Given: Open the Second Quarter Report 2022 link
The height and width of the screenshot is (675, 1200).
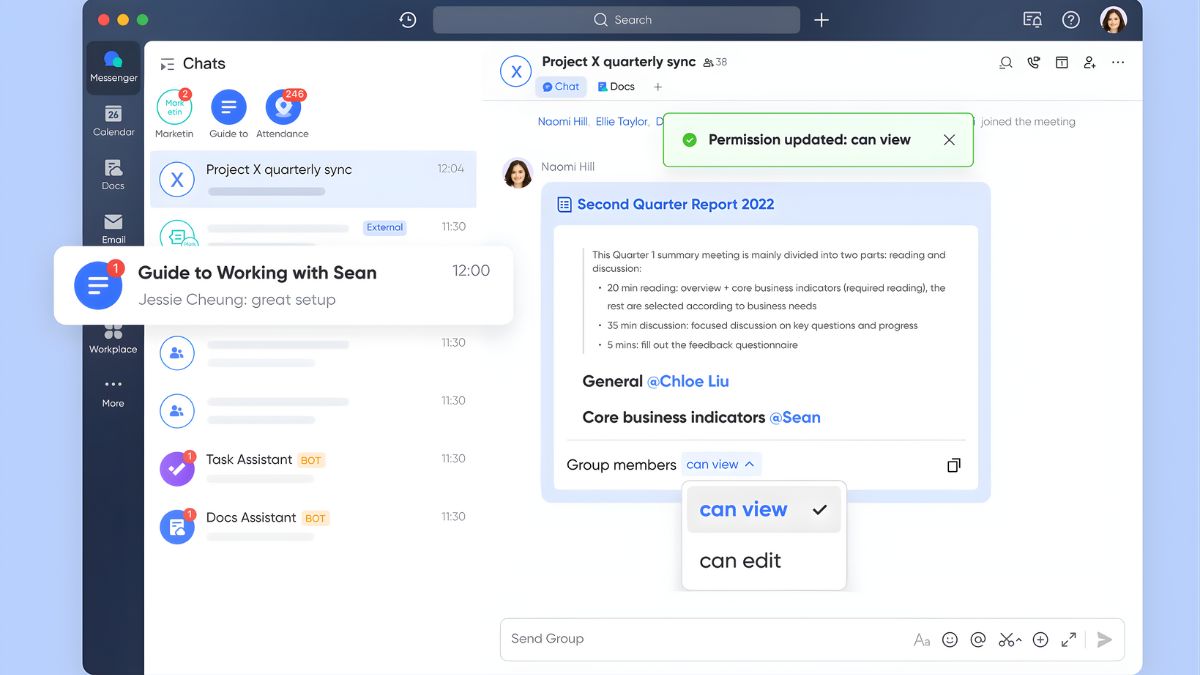Looking at the screenshot, I should coord(675,204).
